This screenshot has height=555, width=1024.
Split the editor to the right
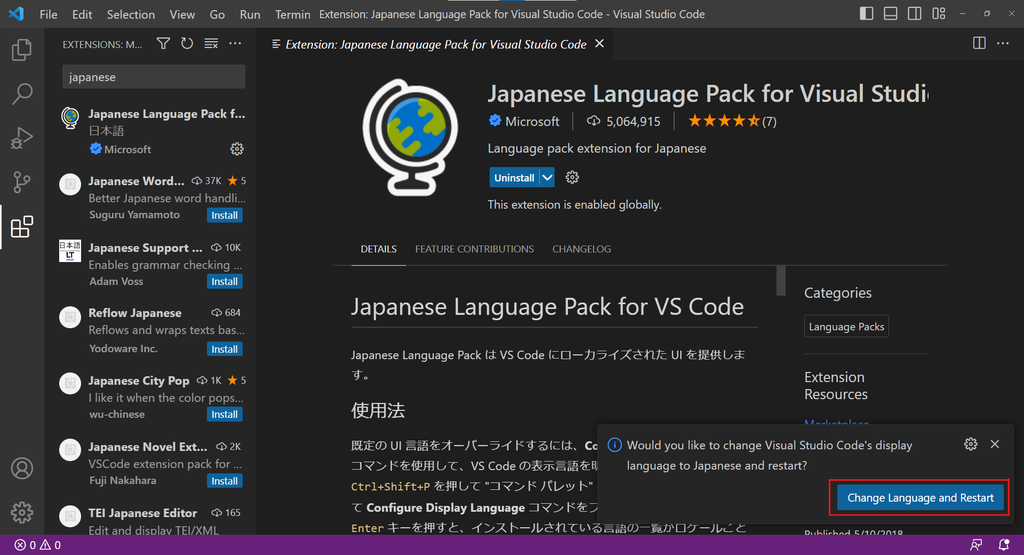click(979, 43)
